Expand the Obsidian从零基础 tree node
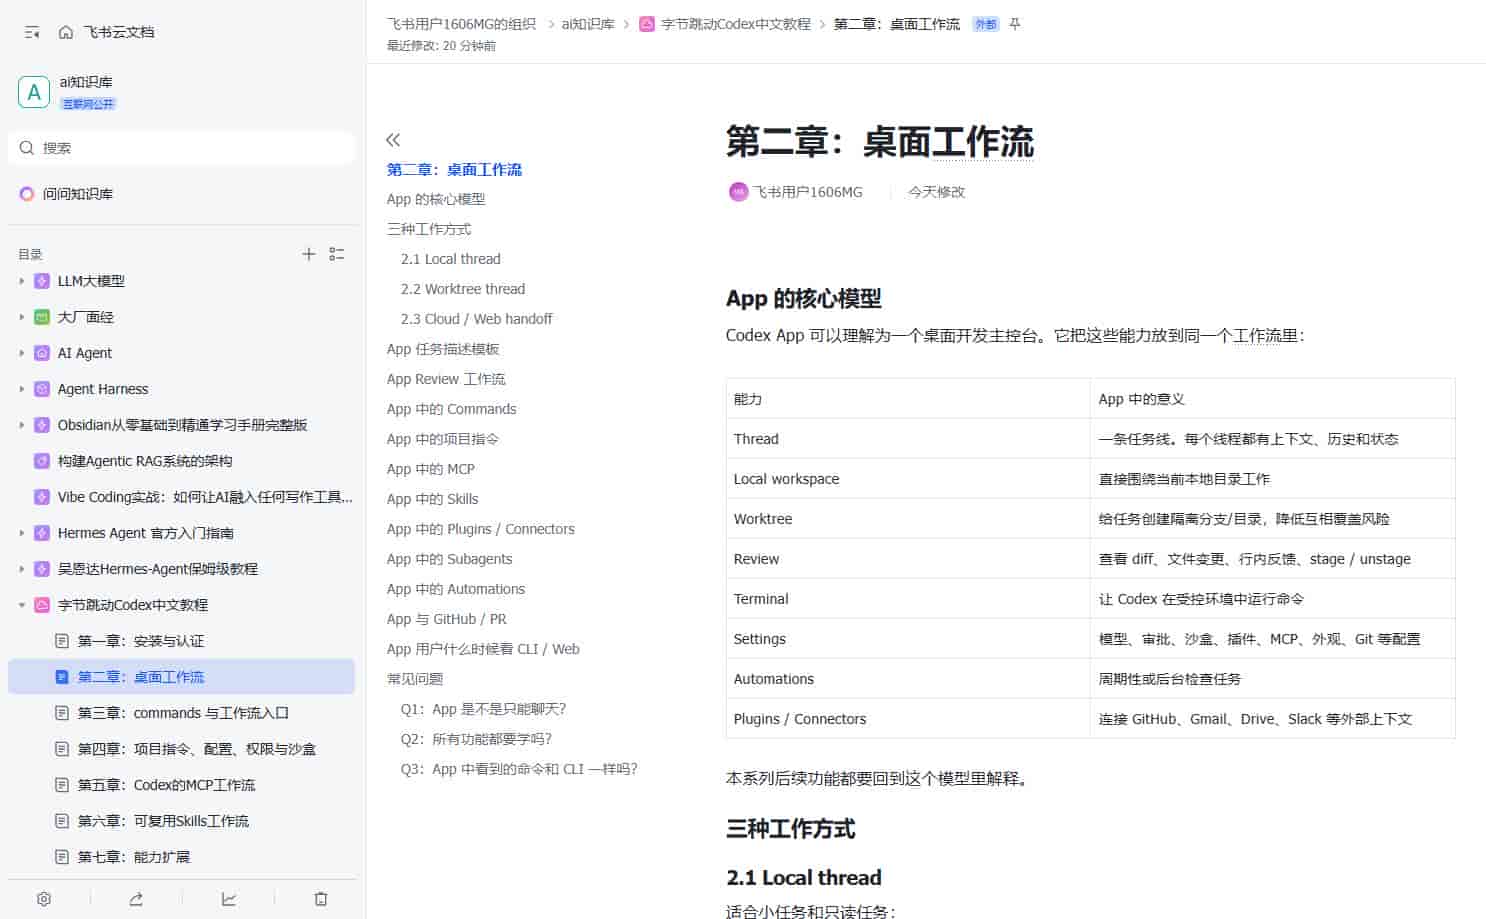This screenshot has width=1486, height=919. tap(22, 425)
